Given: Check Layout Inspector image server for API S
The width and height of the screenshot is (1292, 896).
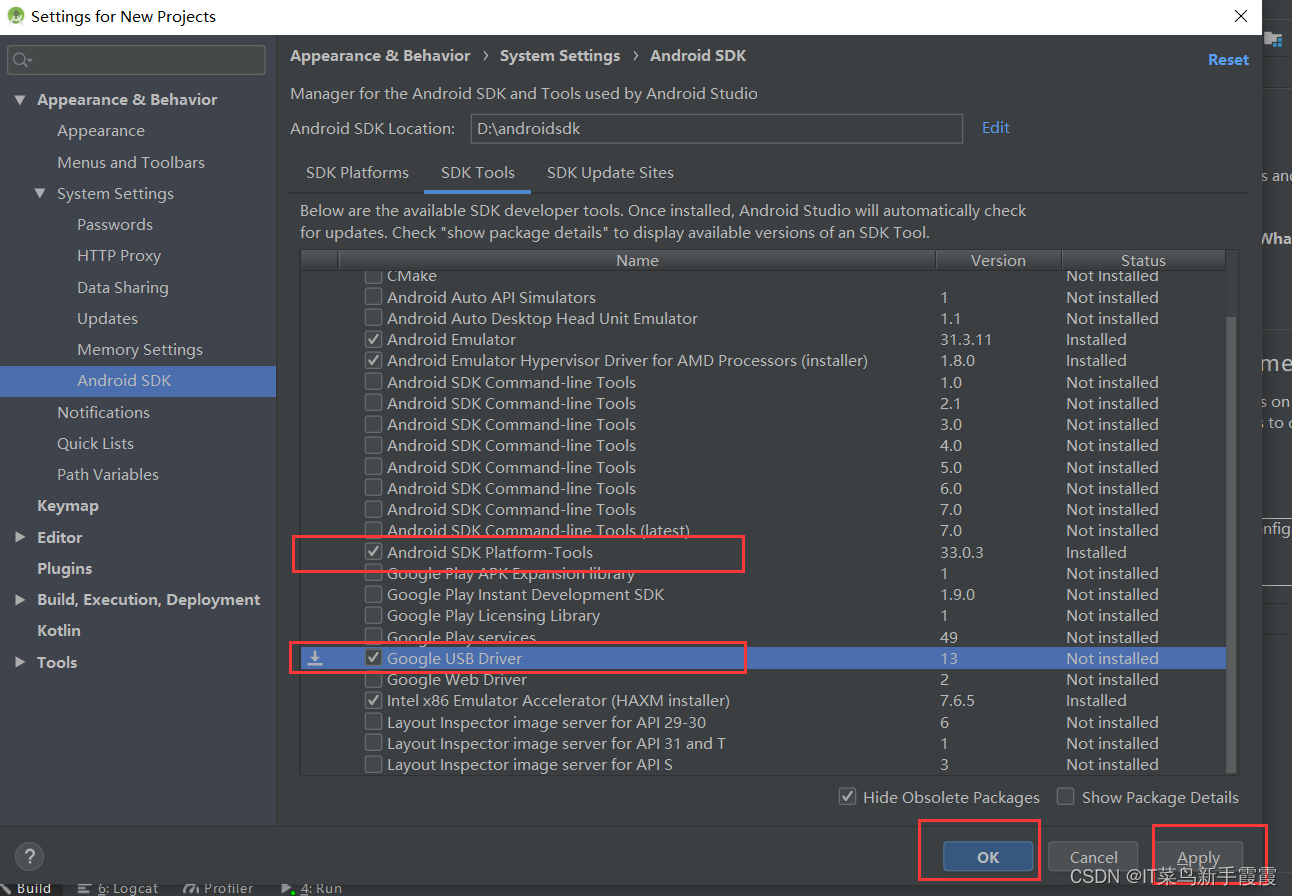Looking at the screenshot, I should pyautogui.click(x=373, y=764).
